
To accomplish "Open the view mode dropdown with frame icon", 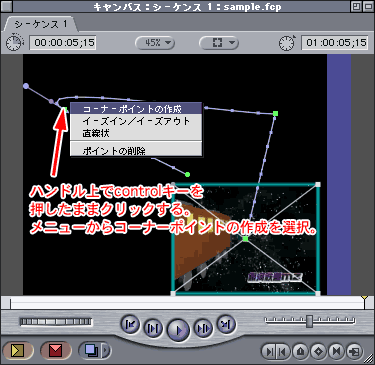I will click(x=219, y=43).
